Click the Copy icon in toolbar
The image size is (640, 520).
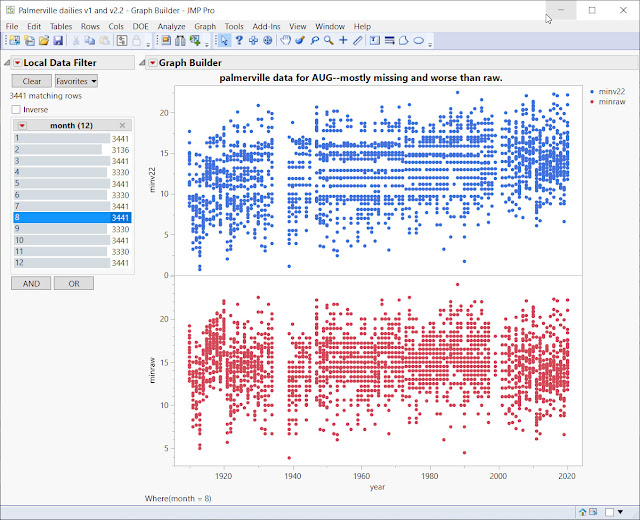click(90, 40)
